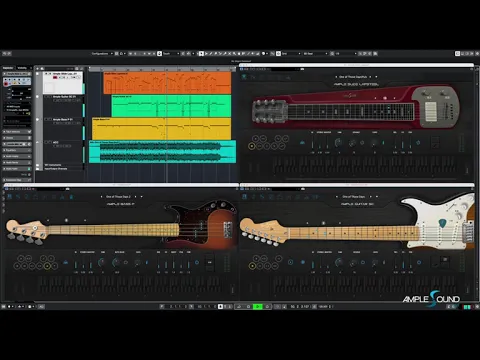Select yellow-highlighted articulation in Ample Guitar SC
This screenshot has width=480, height=360.
[252, 266]
